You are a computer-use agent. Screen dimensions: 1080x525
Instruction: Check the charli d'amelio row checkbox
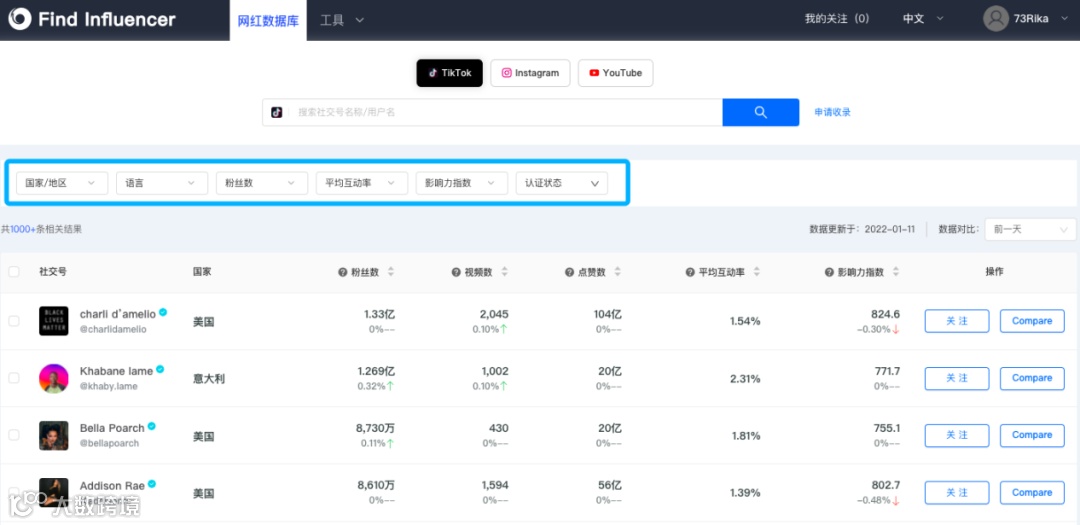(14, 321)
